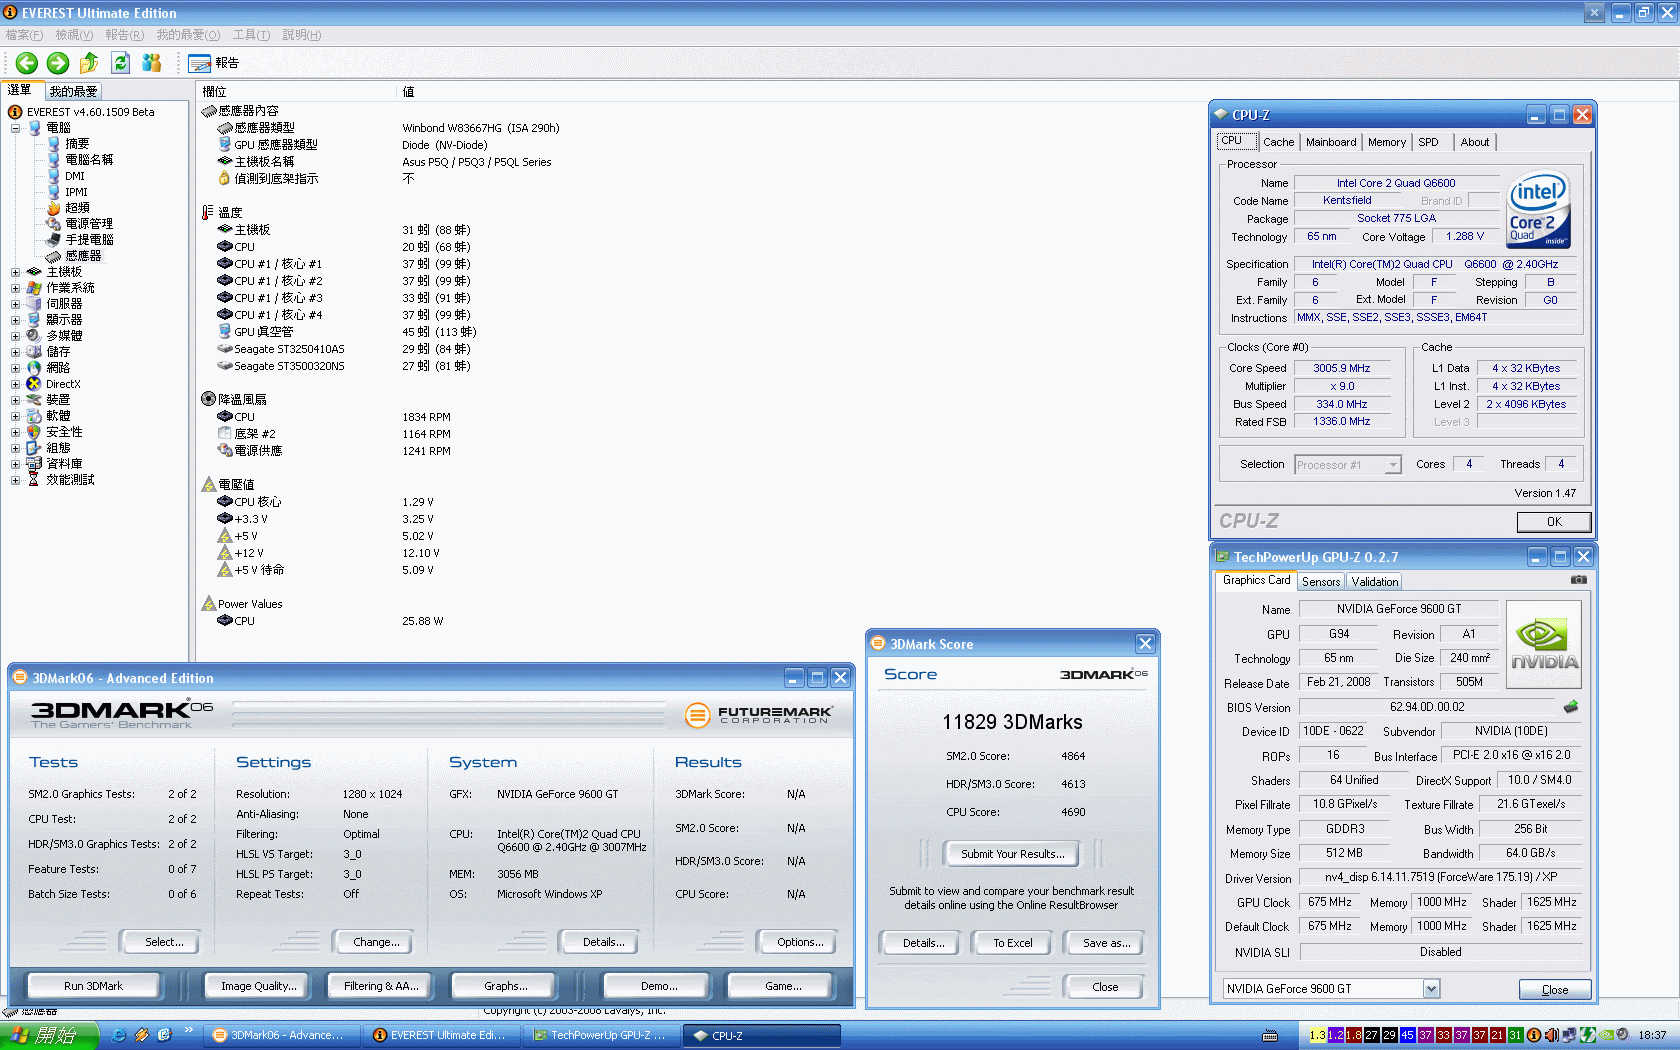The image size is (1680, 1050).
Task: Open the 報告 report wizard icon
Action: 200,63
